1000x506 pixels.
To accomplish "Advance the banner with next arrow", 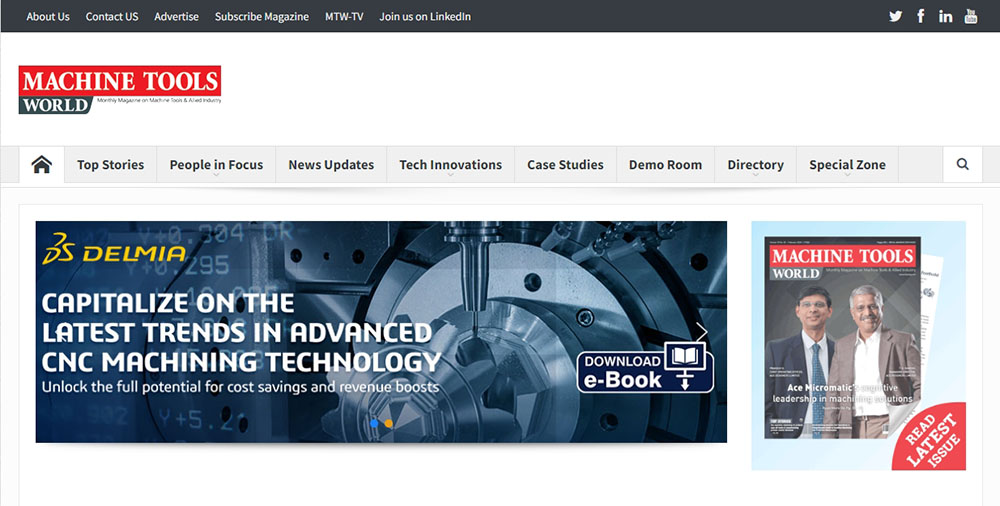I will click(x=702, y=332).
